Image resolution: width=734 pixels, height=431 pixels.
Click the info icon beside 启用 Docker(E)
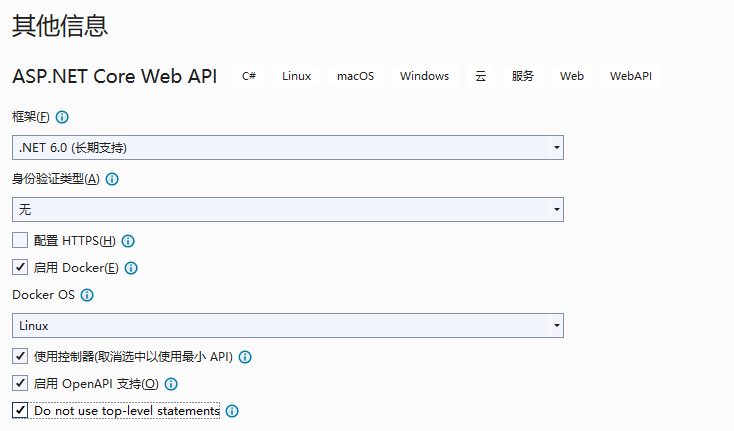pyautogui.click(x=131, y=268)
